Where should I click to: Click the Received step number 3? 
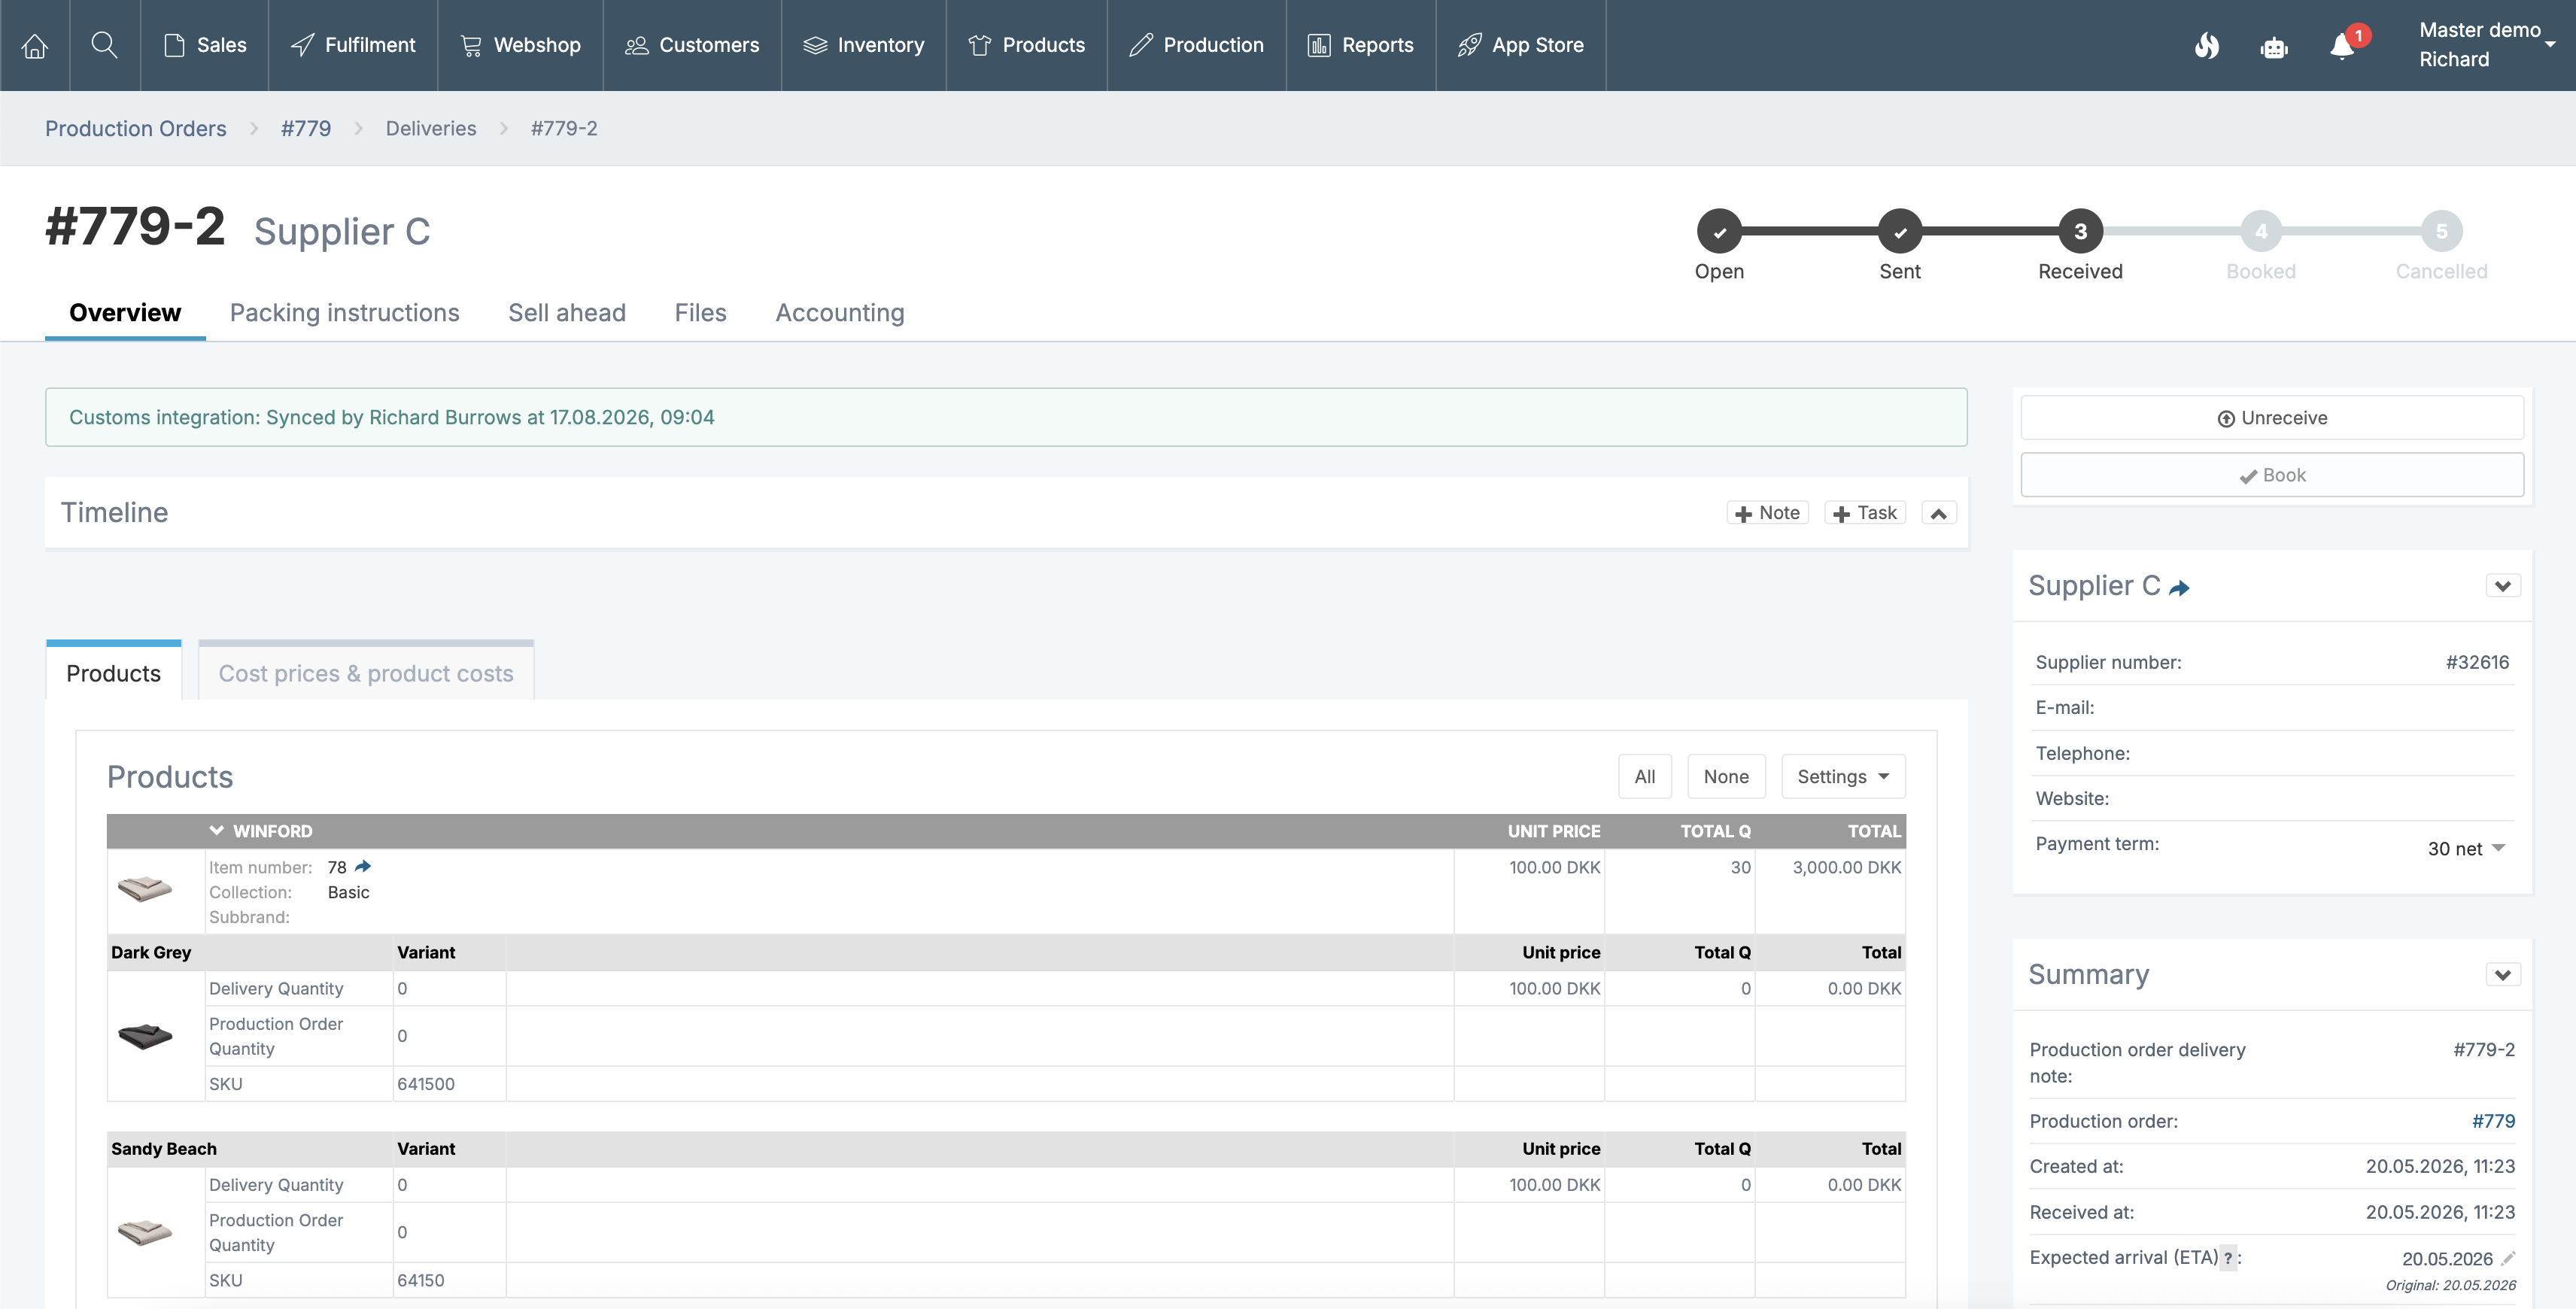click(2080, 231)
